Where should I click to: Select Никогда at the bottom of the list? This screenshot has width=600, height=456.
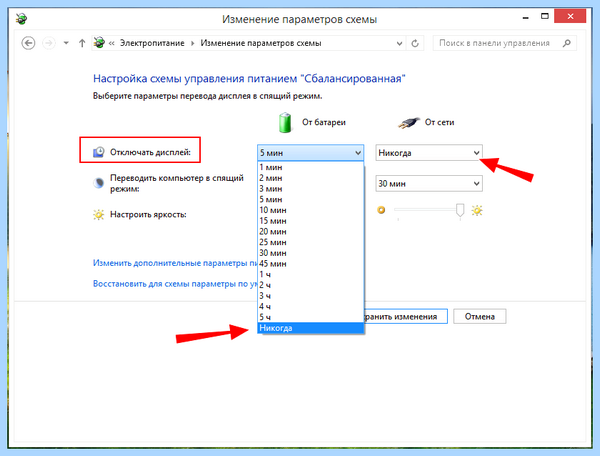click(x=310, y=328)
